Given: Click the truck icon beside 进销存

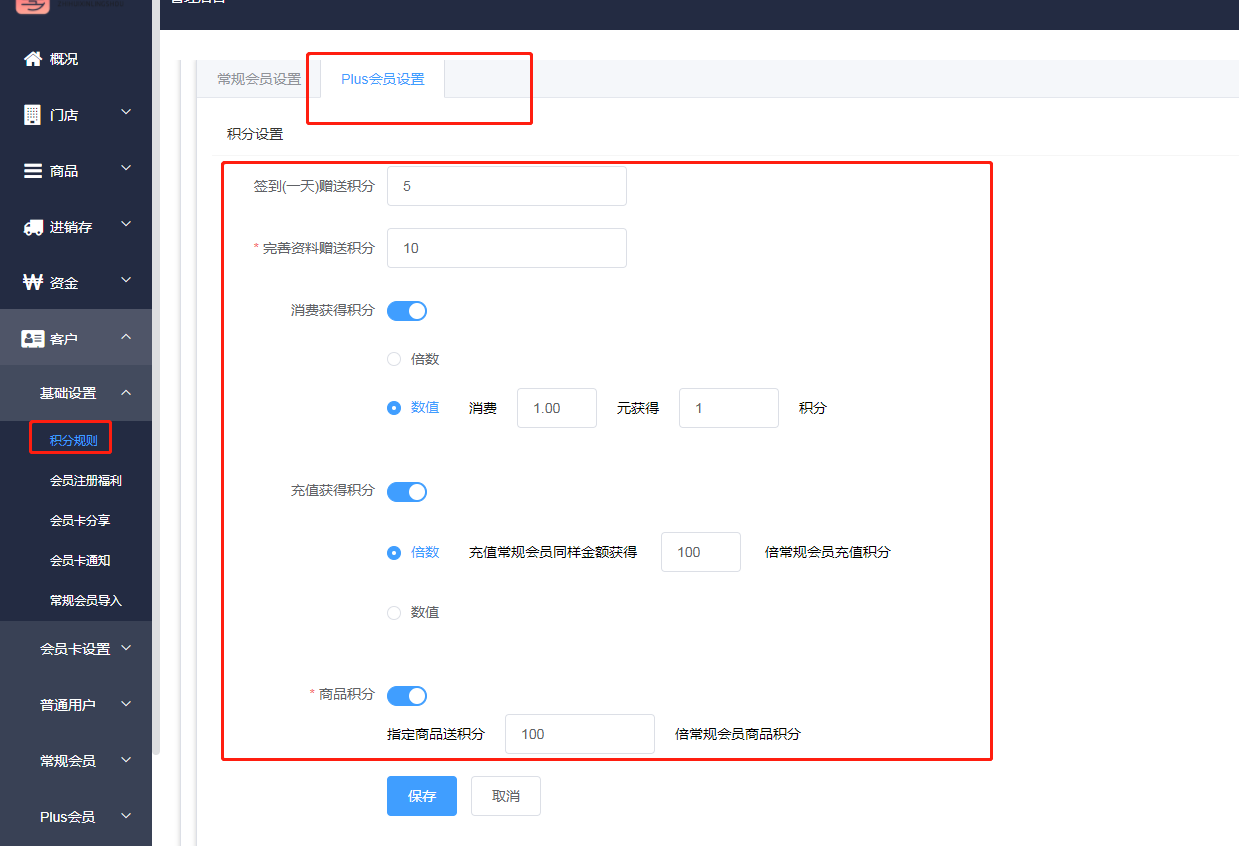Looking at the screenshot, I should point(32,227).
